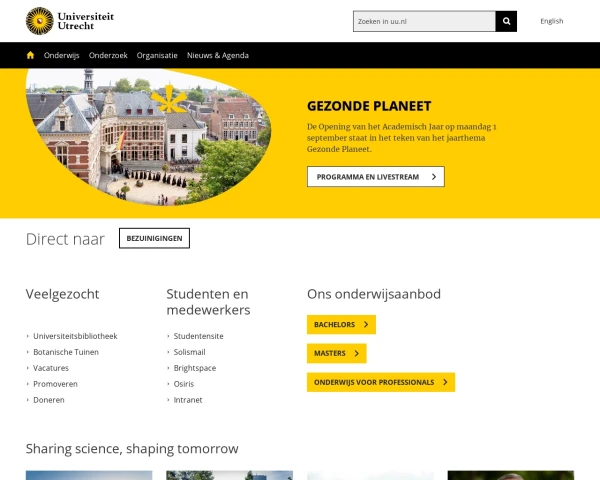
Task: Click the Bachelors button
Action: [x=341, y=325]
